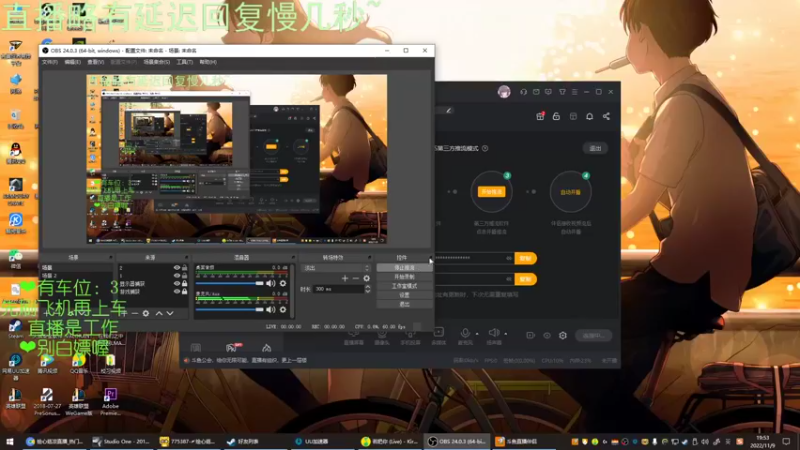This screenshot has width=800, height=450.
Task: Copy the first stream key with the 复制 button
Action: [526, 258]
